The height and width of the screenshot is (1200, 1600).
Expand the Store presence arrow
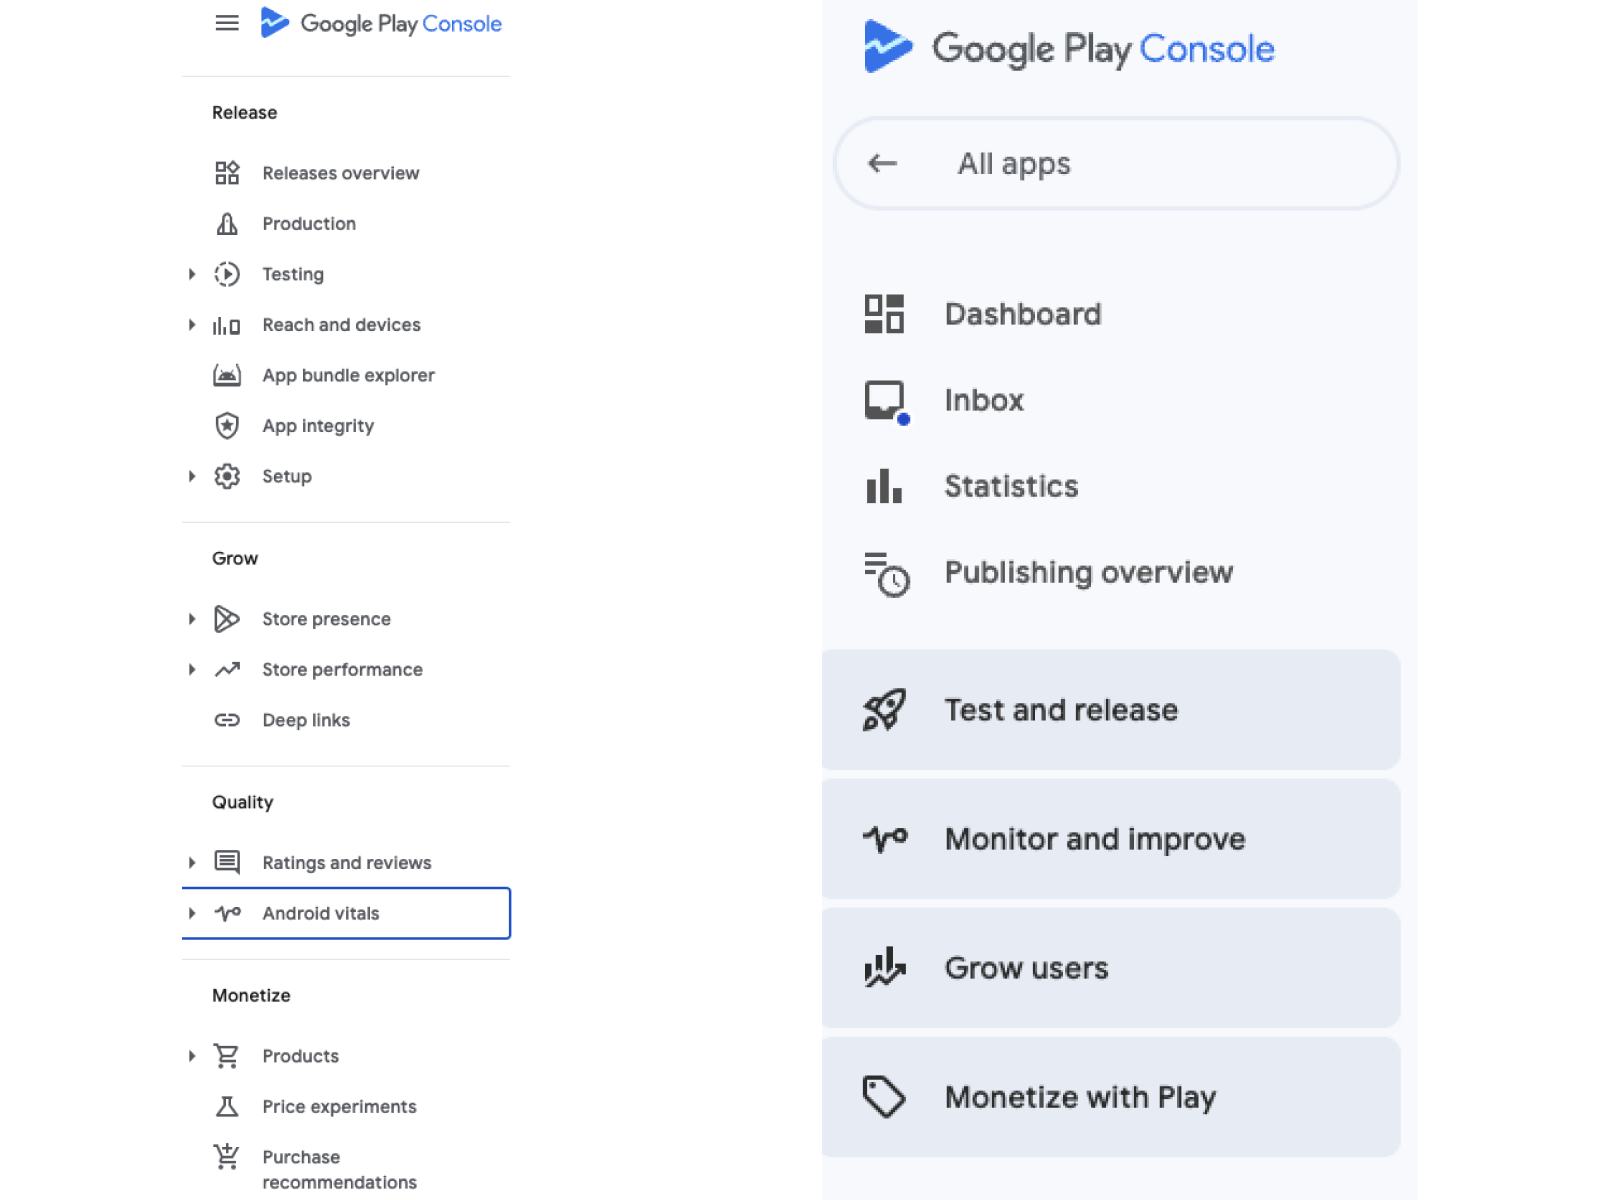coord(192,619)
